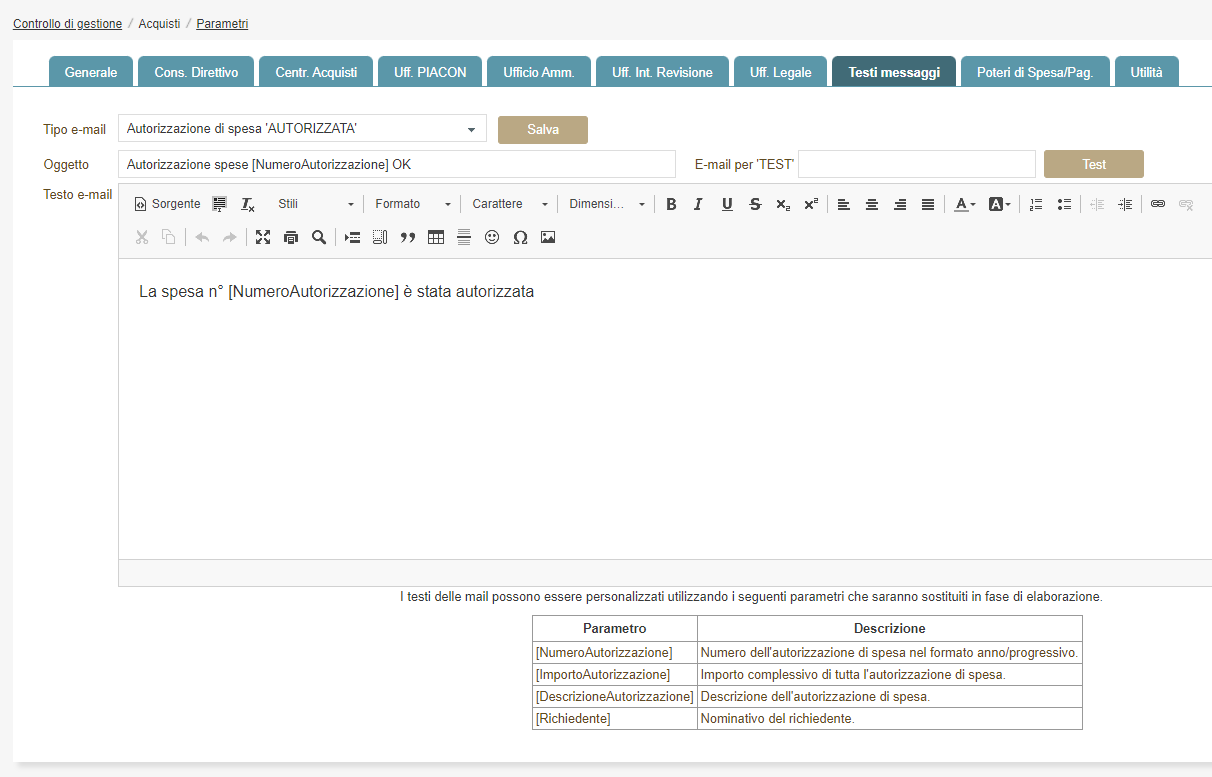This screenshot has width=1212, height=777.
Task: Toggle underline formatting
Action: point(727,204)
